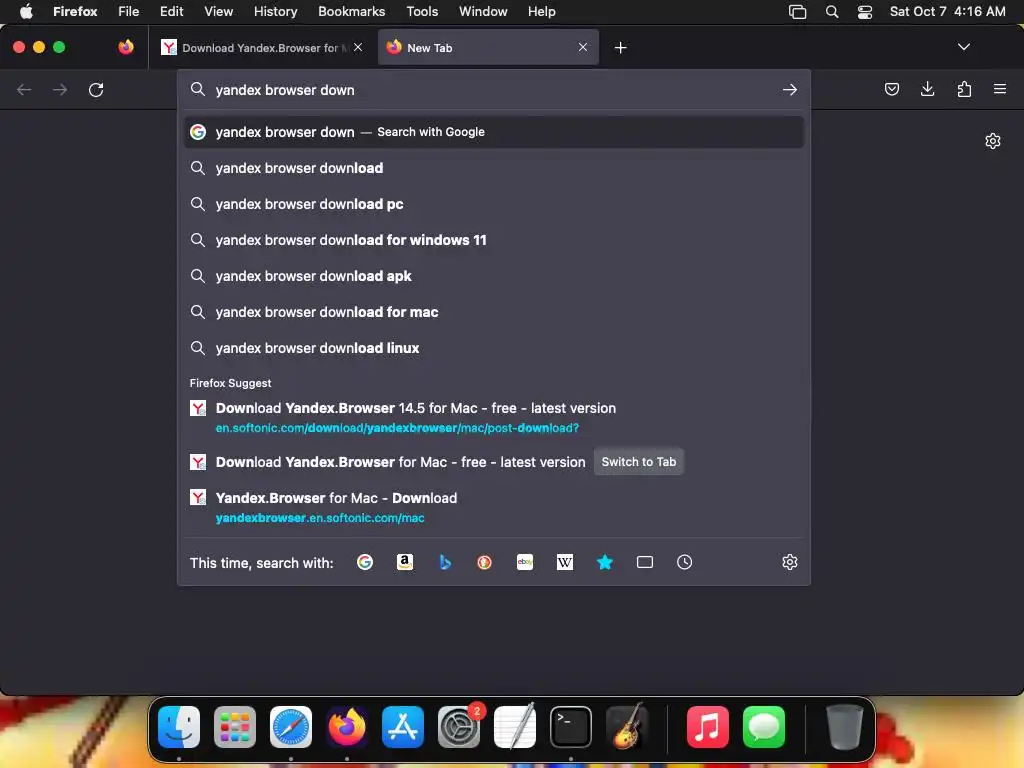
Task: Click the address bar text field
Action: click(x=494, y=89)
